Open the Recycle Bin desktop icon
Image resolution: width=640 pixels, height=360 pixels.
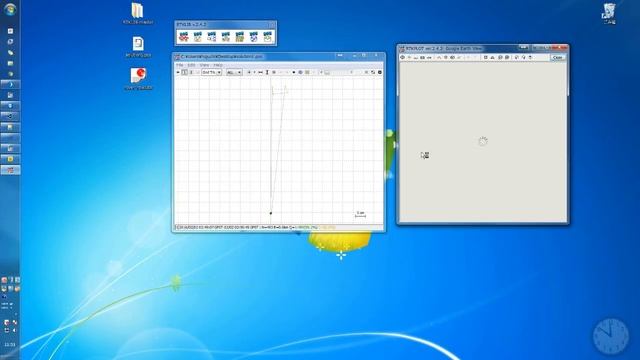pos(609,13)
